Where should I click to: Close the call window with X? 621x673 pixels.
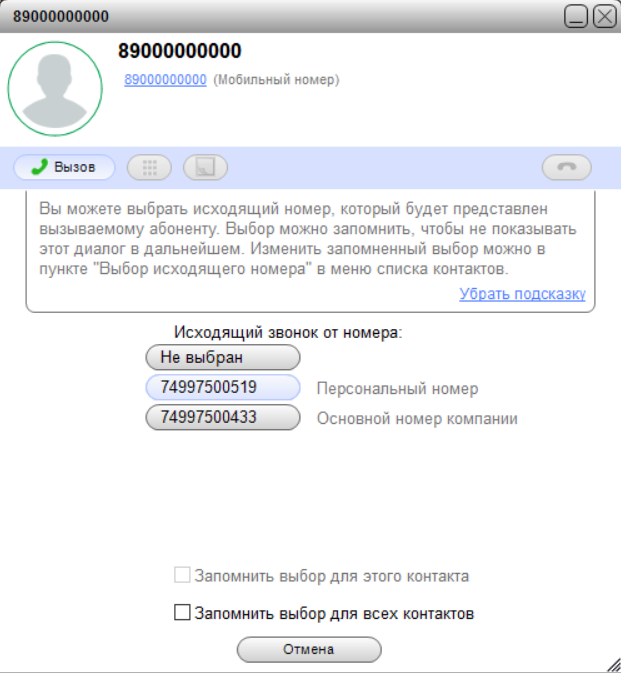[x=605, y=17]
